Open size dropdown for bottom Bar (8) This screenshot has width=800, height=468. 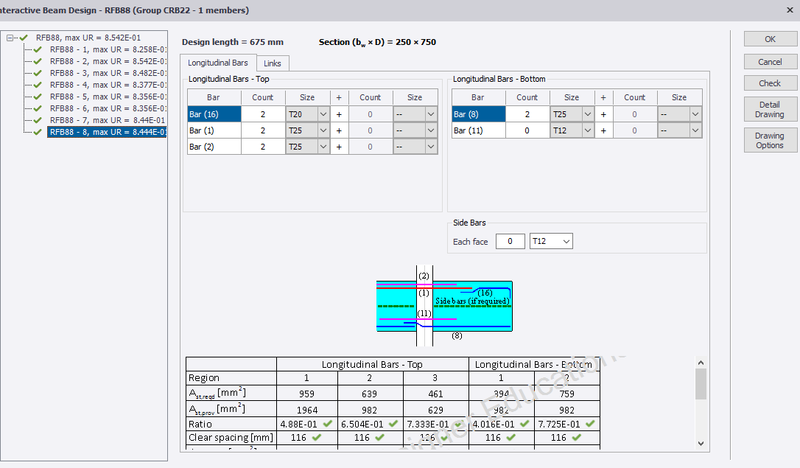tap(588, 114)
